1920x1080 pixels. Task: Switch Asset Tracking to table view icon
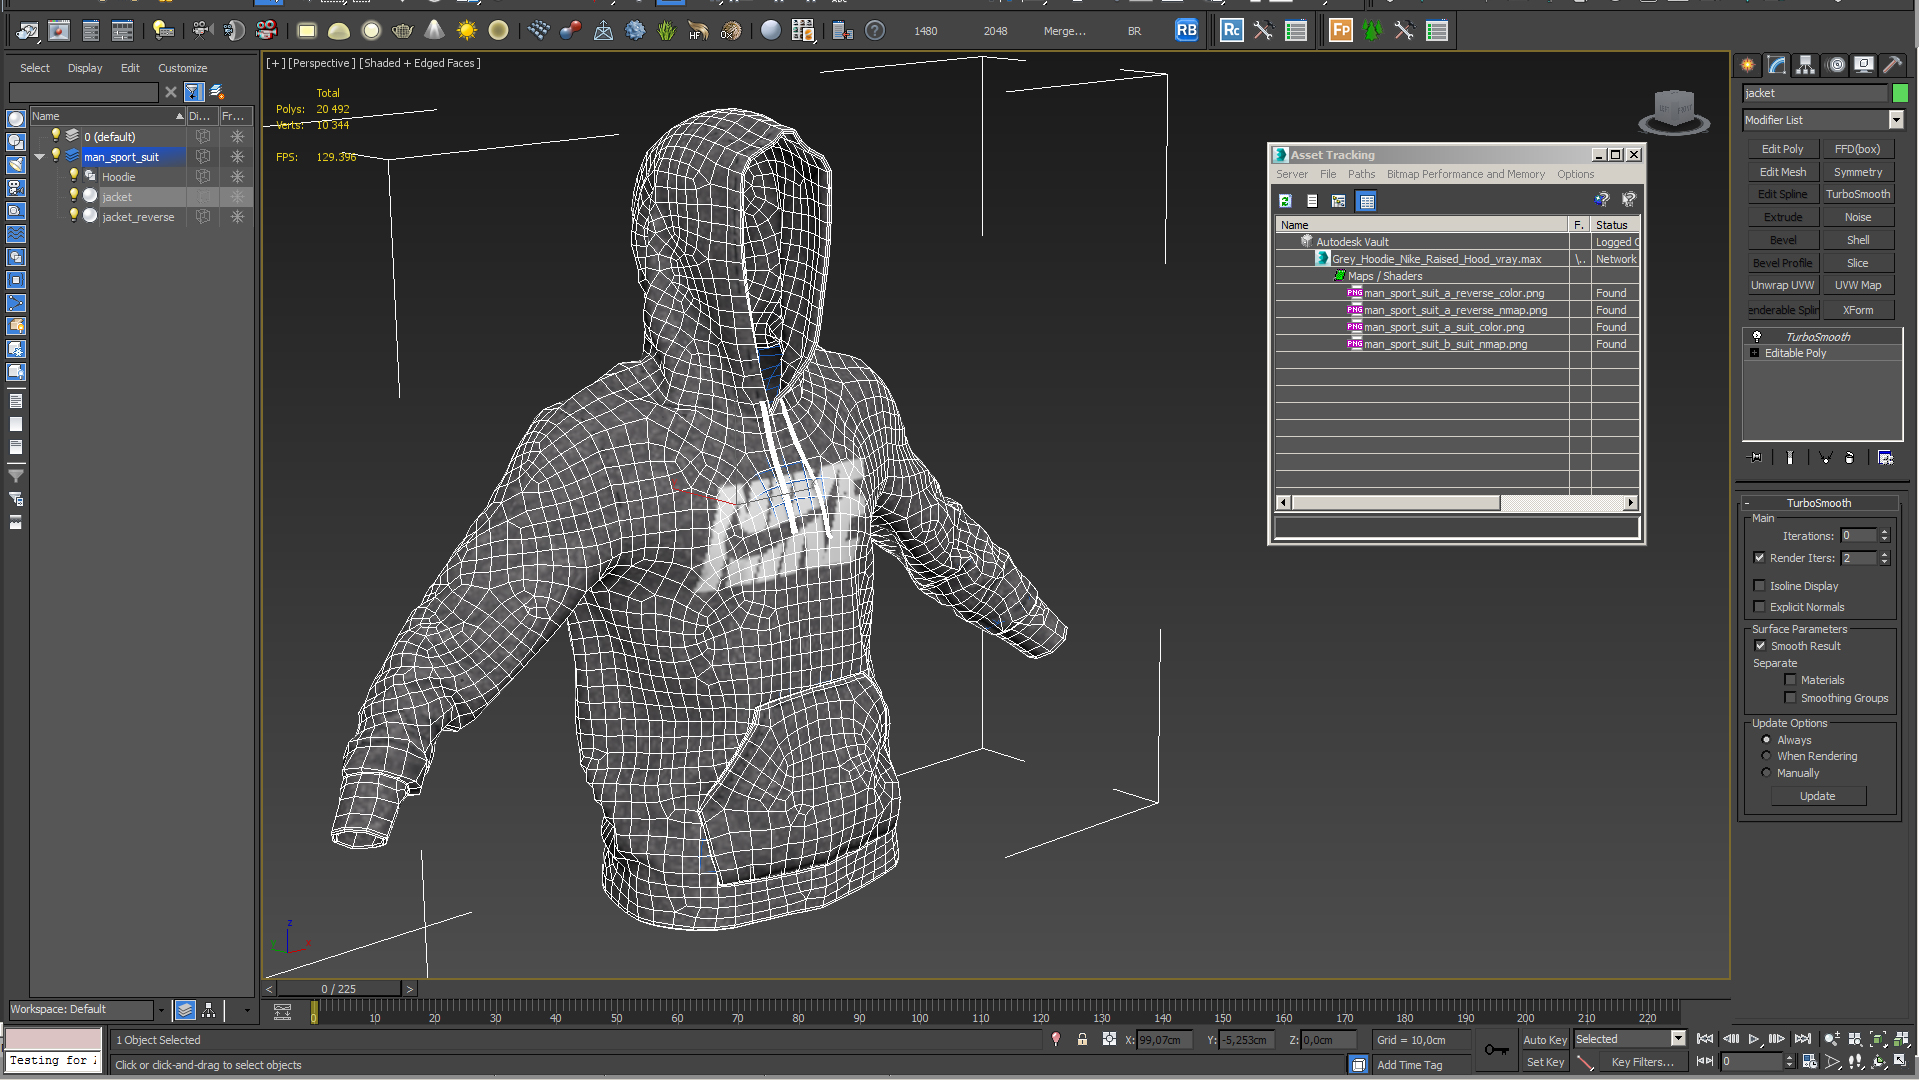[1366, 201]
